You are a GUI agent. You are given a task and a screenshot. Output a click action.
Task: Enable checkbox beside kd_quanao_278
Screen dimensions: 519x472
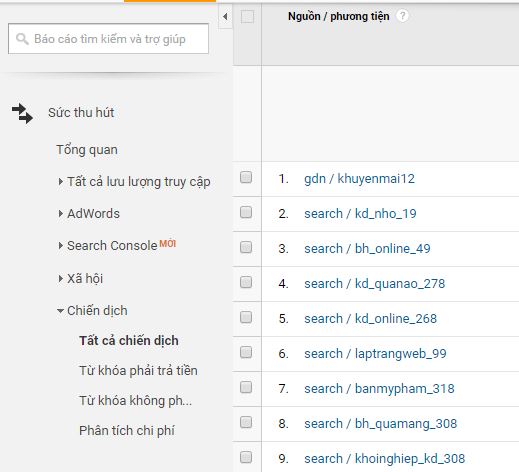coord(246,282)
